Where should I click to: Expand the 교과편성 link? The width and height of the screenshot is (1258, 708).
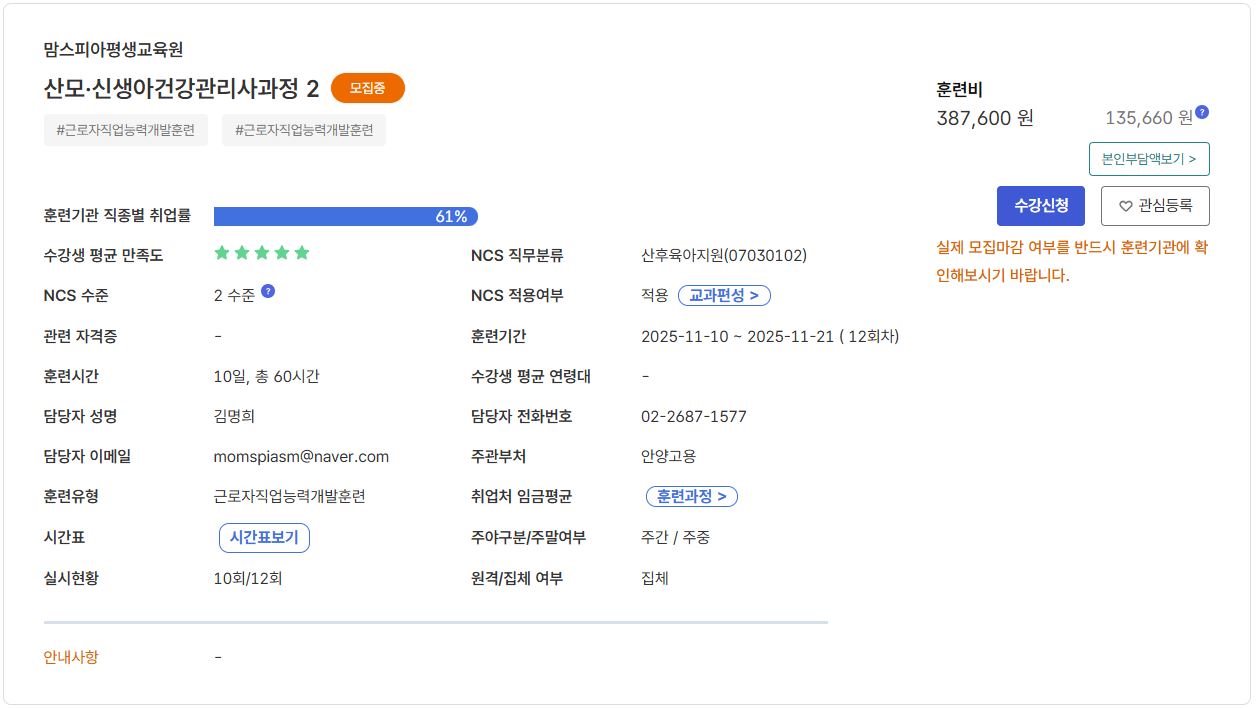[x=724, y=296]
